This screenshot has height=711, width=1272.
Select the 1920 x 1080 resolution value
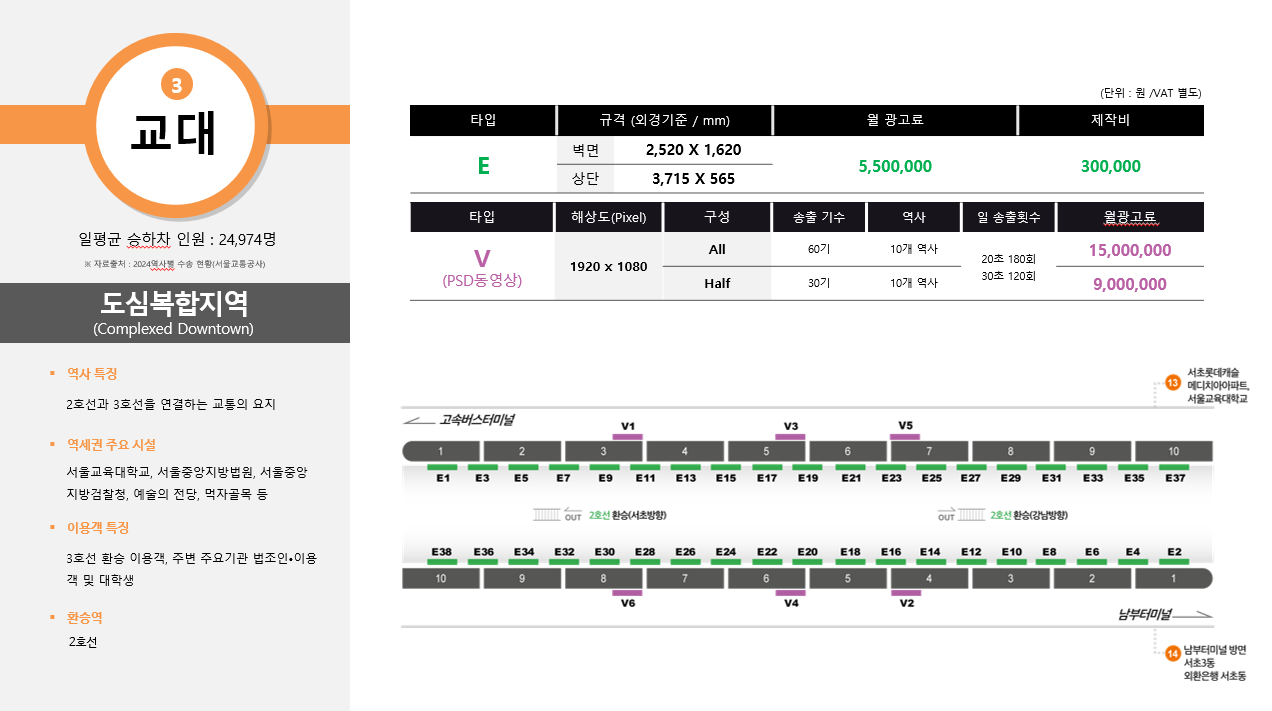click(608, 267)
